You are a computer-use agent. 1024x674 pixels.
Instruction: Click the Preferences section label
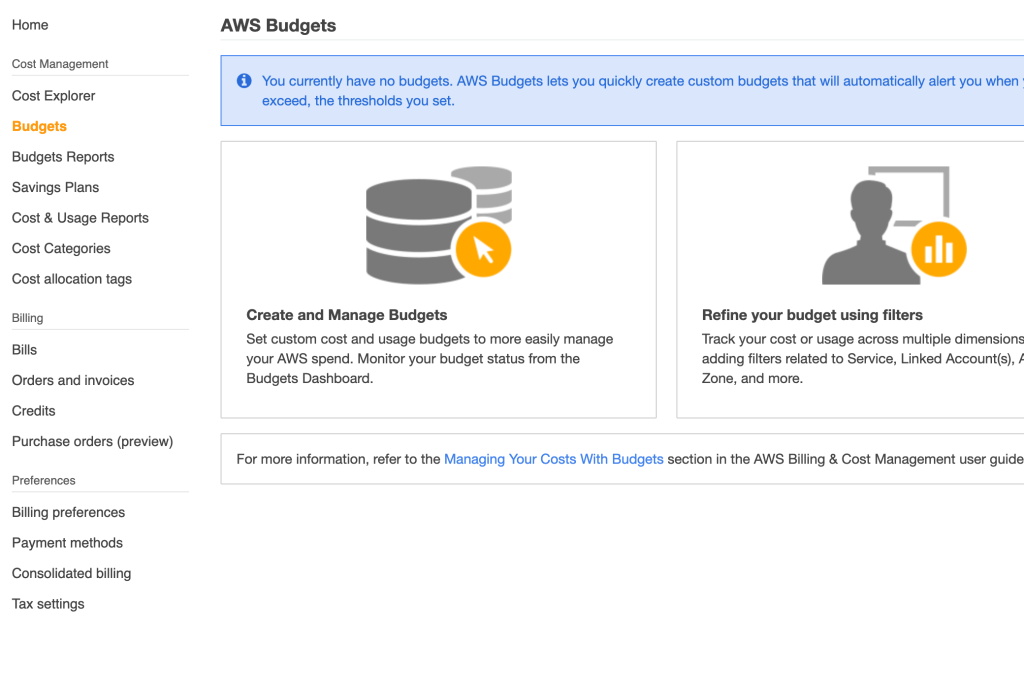point(44,481)
